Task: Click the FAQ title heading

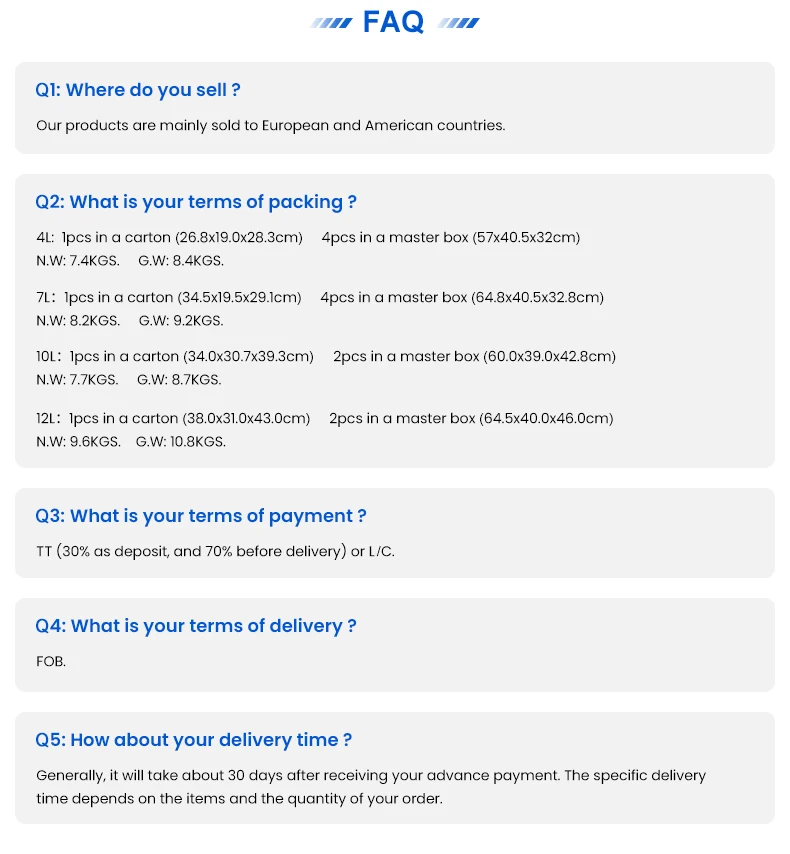Action: [x=394, y=22]
